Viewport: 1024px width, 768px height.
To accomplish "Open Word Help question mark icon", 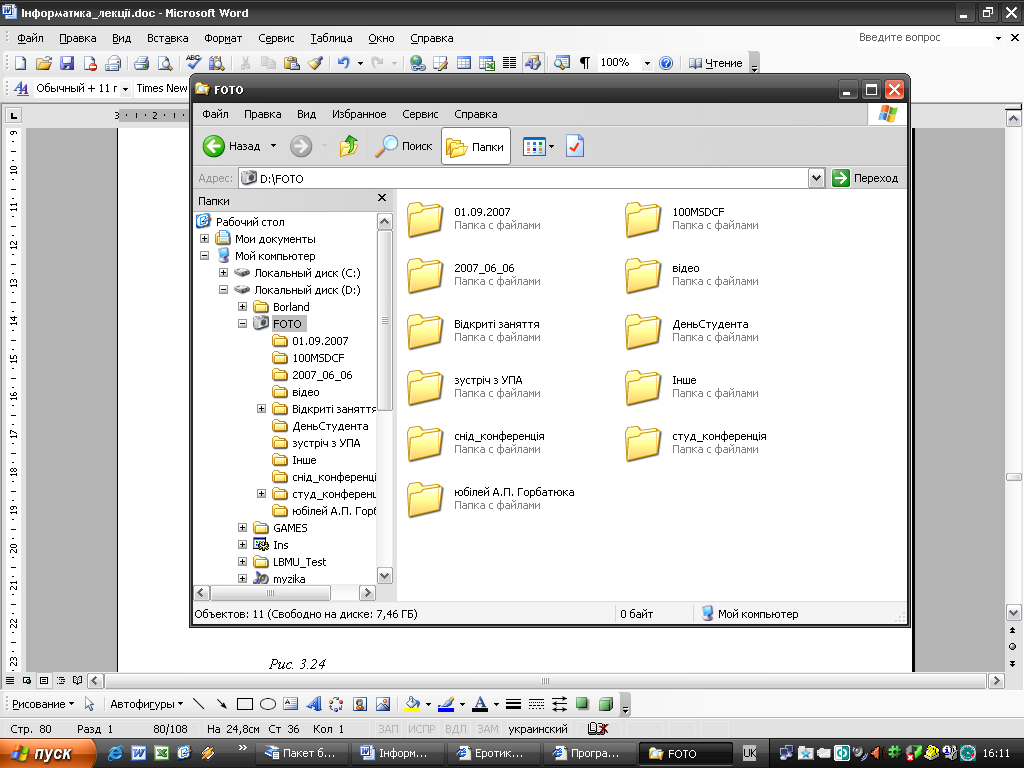I will point(665,63).
